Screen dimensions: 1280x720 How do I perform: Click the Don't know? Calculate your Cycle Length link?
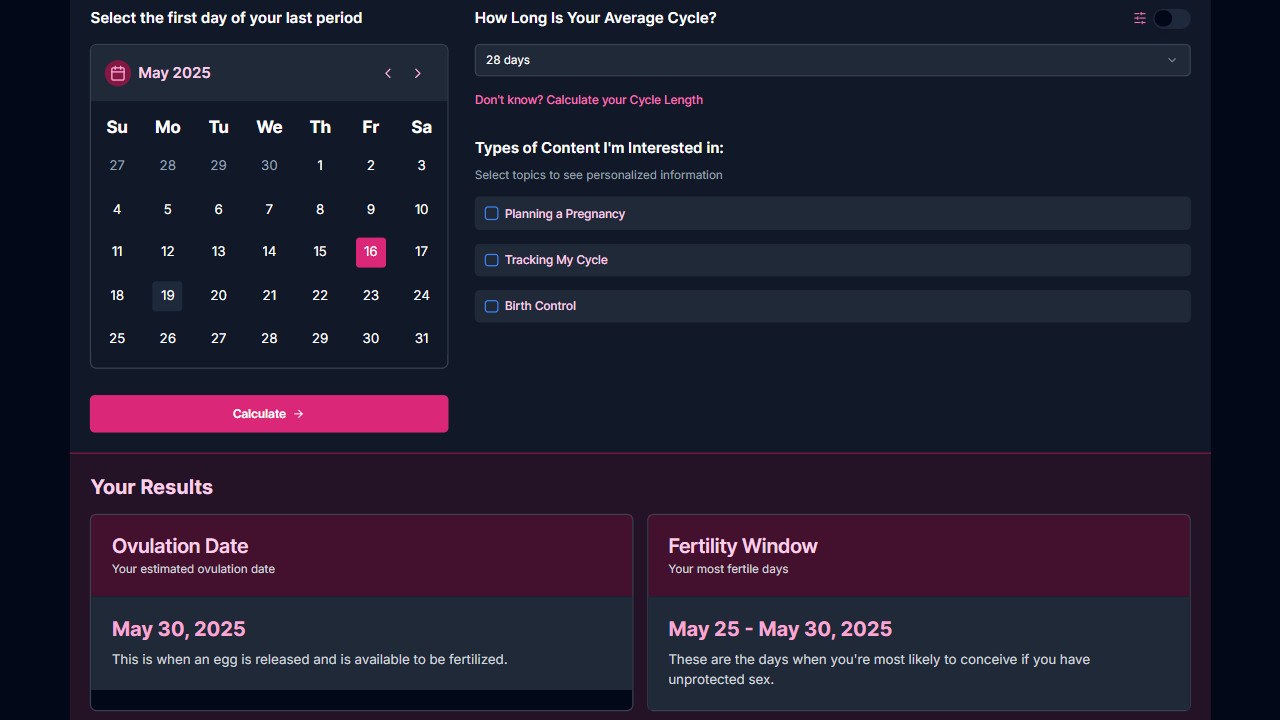(589, 100)
